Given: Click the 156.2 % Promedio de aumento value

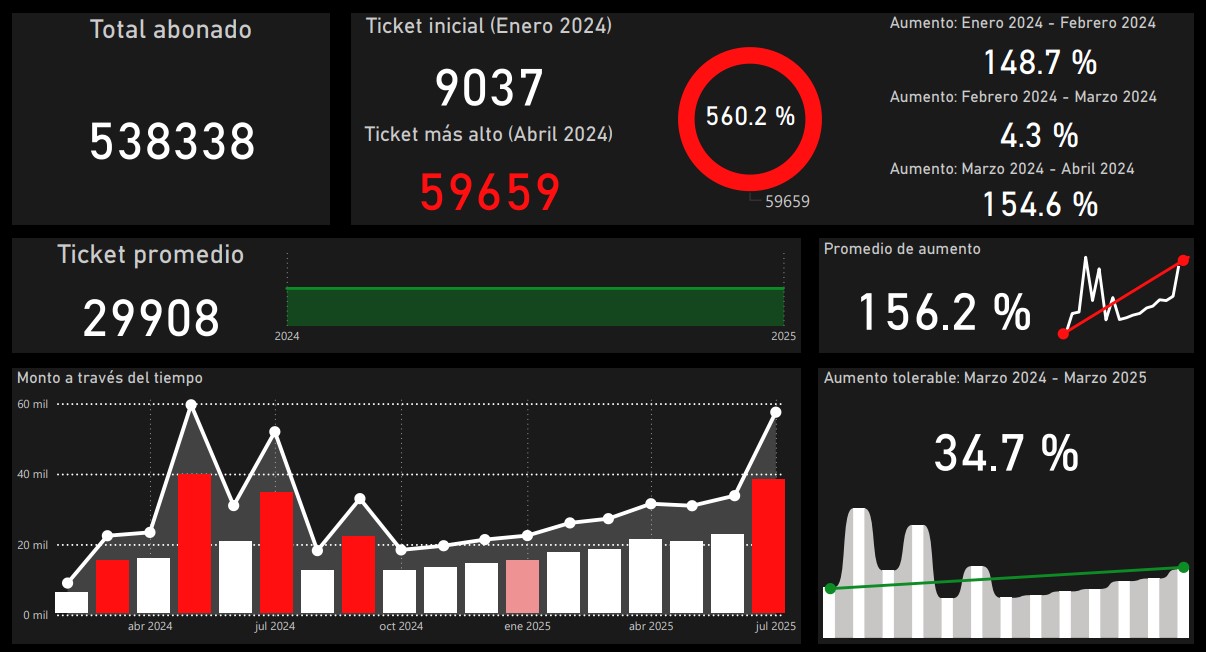Looking at the screenshot, I should [x=944, y=313].
